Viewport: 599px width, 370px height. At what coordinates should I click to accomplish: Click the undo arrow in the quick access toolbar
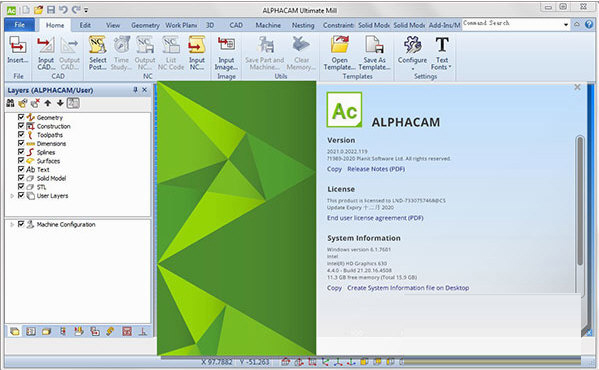coord(63,10)
